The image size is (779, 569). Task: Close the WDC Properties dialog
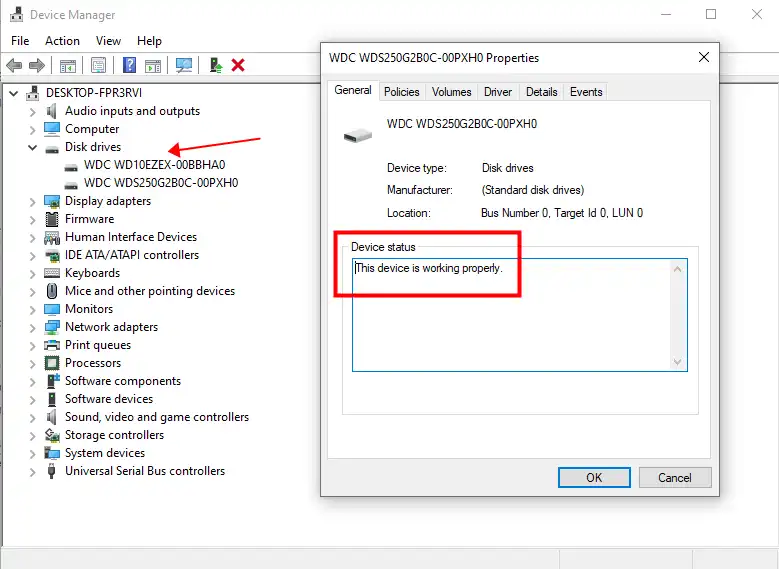[x=703, y=57]
